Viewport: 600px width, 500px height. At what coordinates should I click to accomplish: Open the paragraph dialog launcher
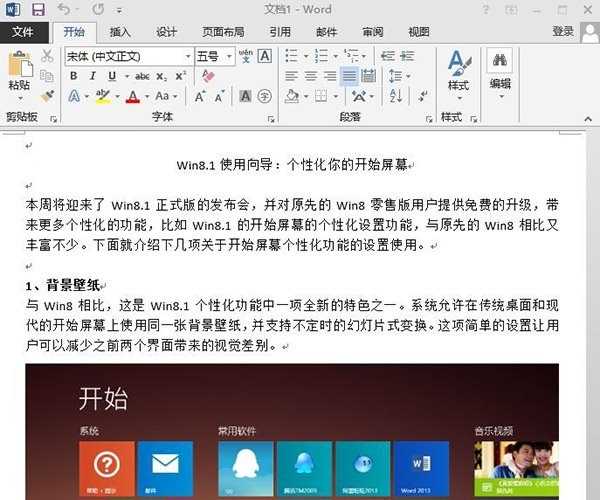[429, 119]
